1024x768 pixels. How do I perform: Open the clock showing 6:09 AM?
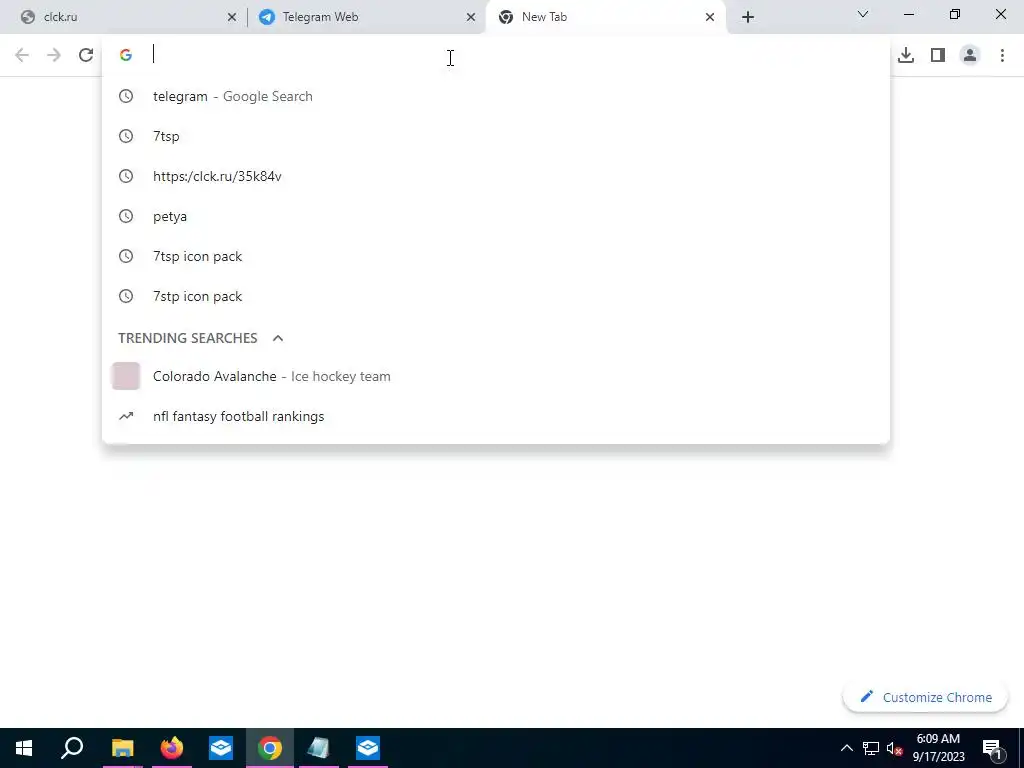938,748
